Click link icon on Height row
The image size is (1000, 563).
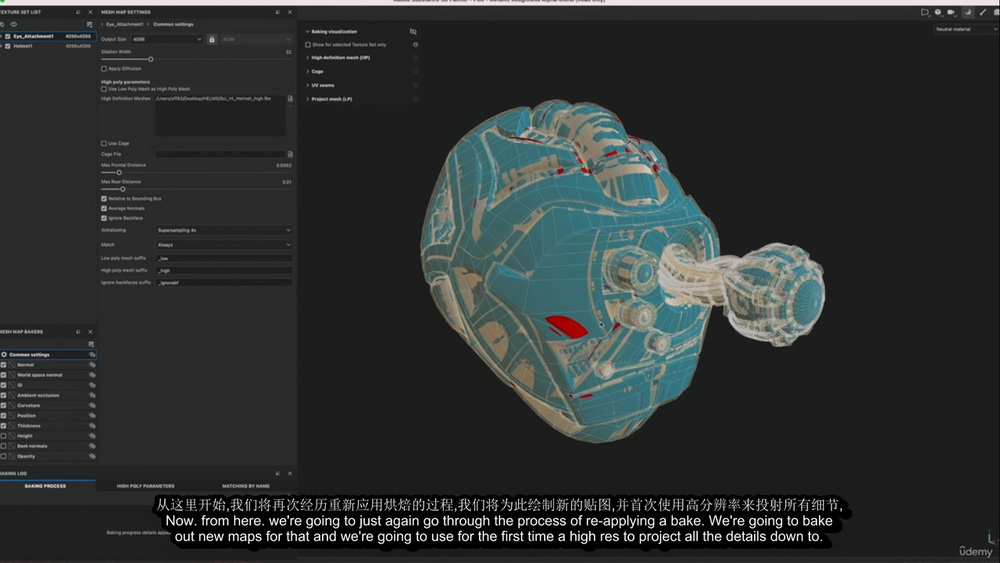click(x=92, y=436)
